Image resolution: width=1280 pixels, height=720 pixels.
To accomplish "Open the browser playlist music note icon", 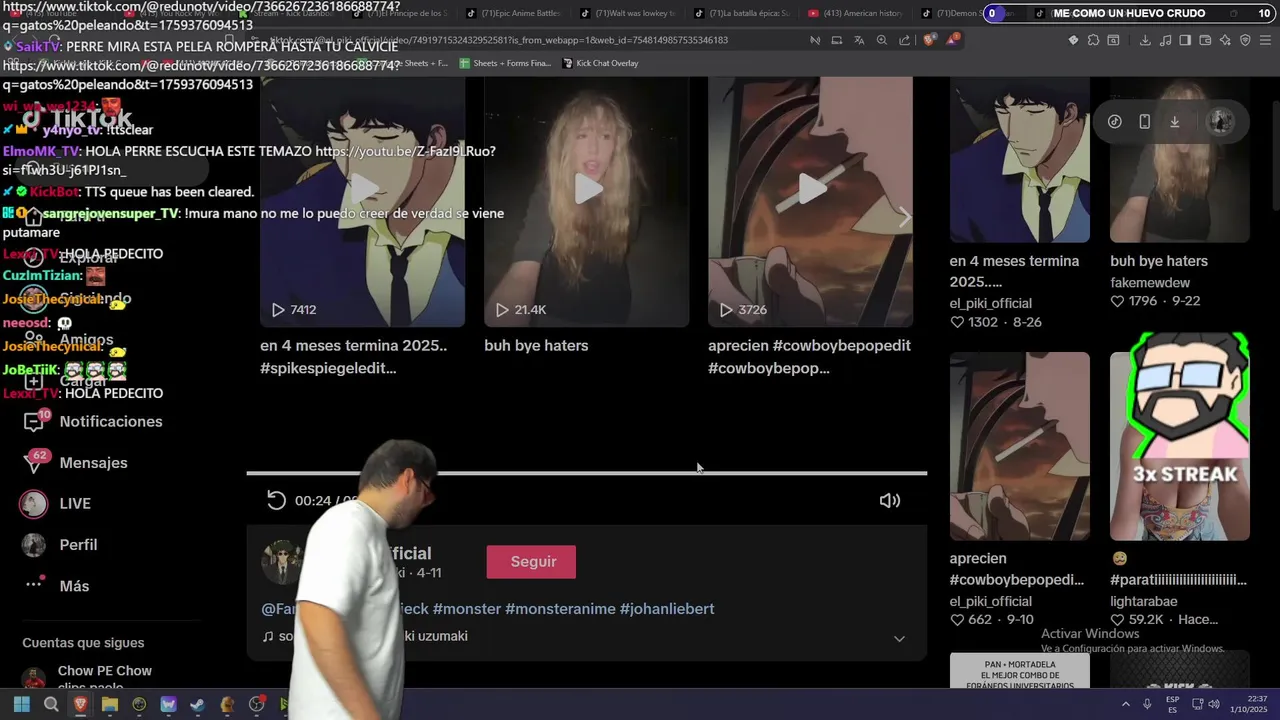I will click(x=1165, y=40).
